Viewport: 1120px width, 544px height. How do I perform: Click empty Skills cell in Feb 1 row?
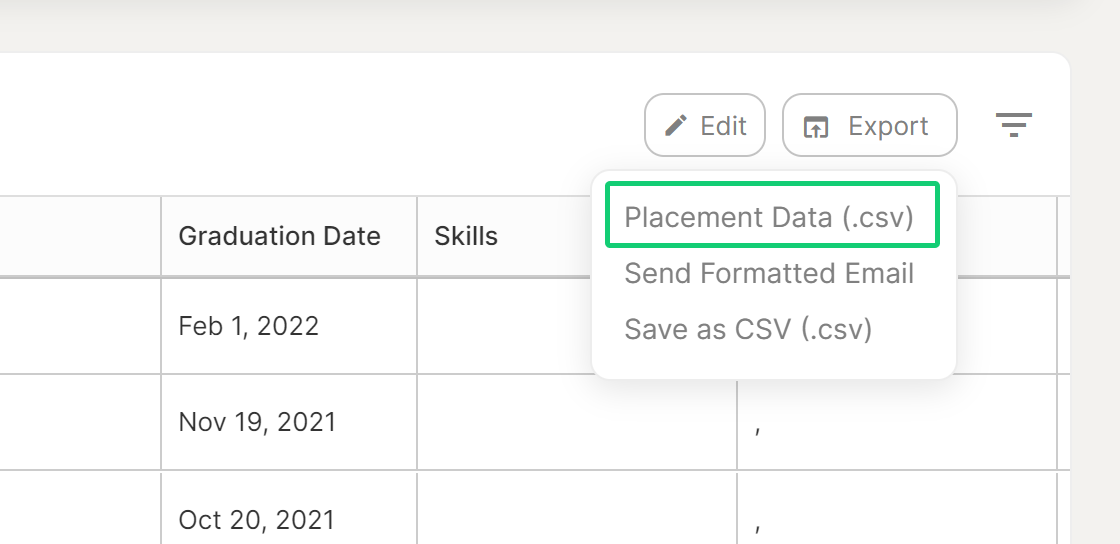point(504,326)
